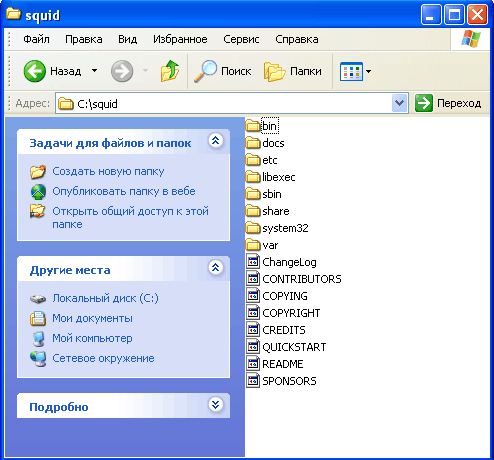Select the README file icon

pos(253,364)
